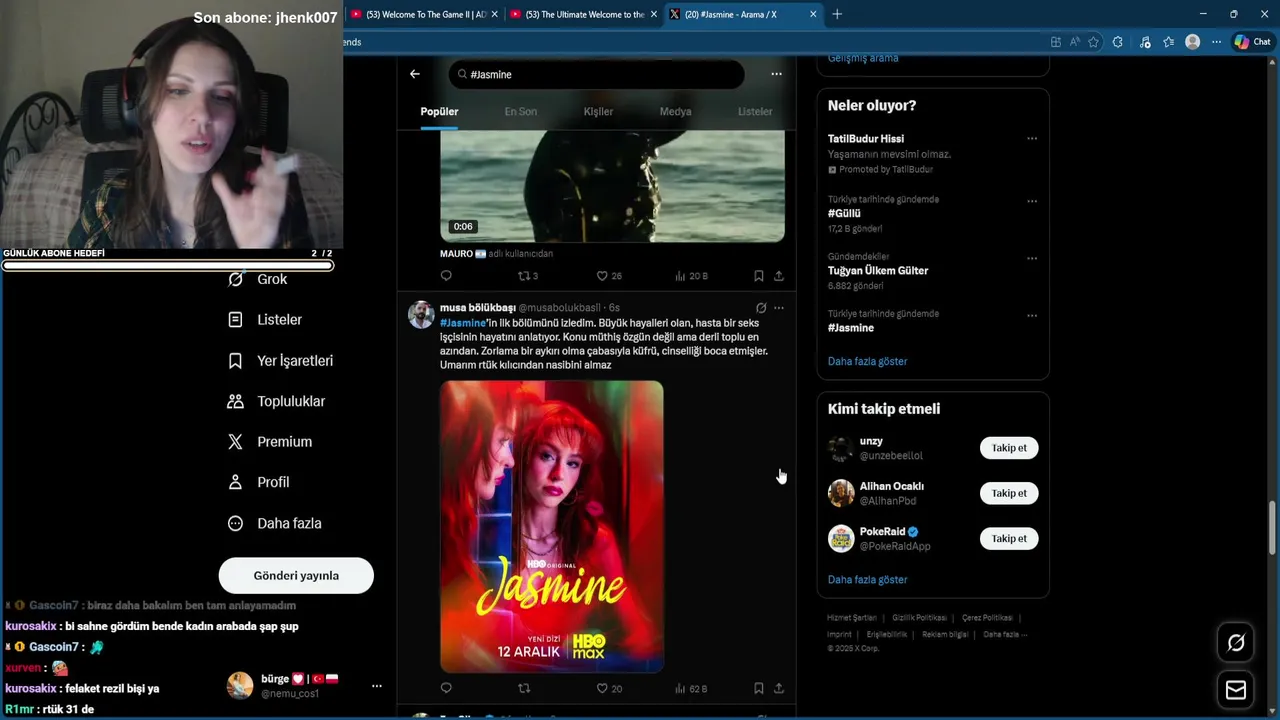Expand Daha fazla in the sidebar
Screen dimensions: 1280x720
(275, 523)
